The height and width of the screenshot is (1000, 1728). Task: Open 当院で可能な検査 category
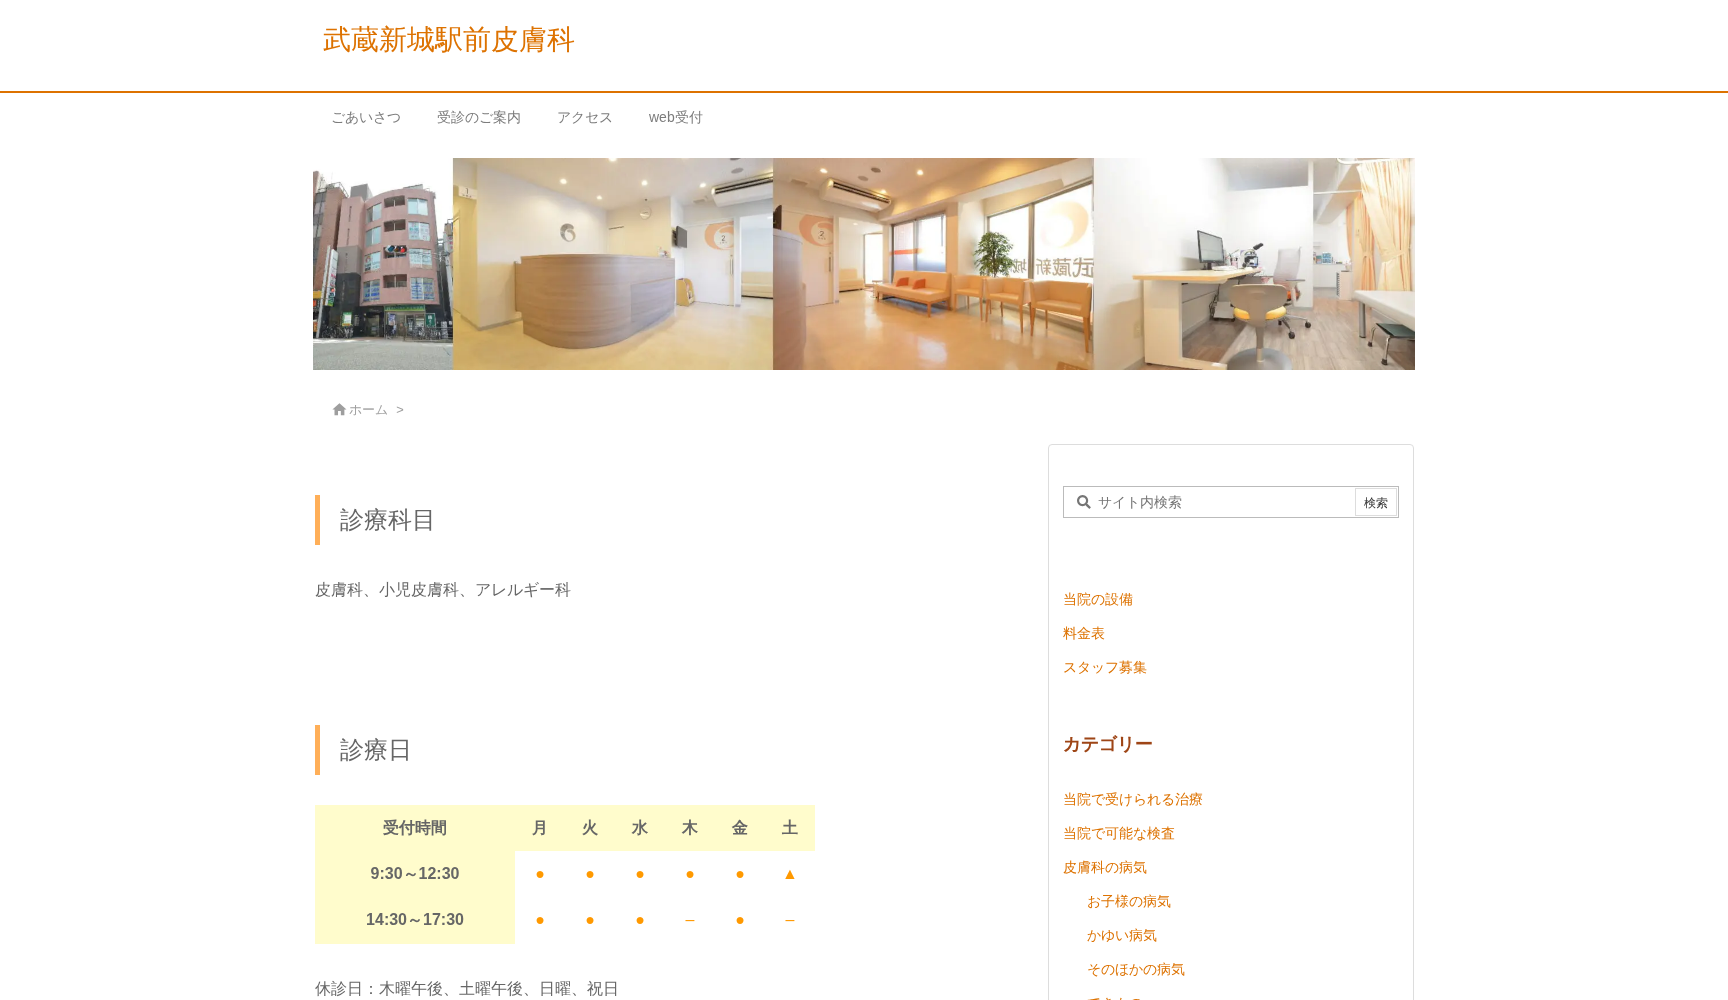point(1119,833)
